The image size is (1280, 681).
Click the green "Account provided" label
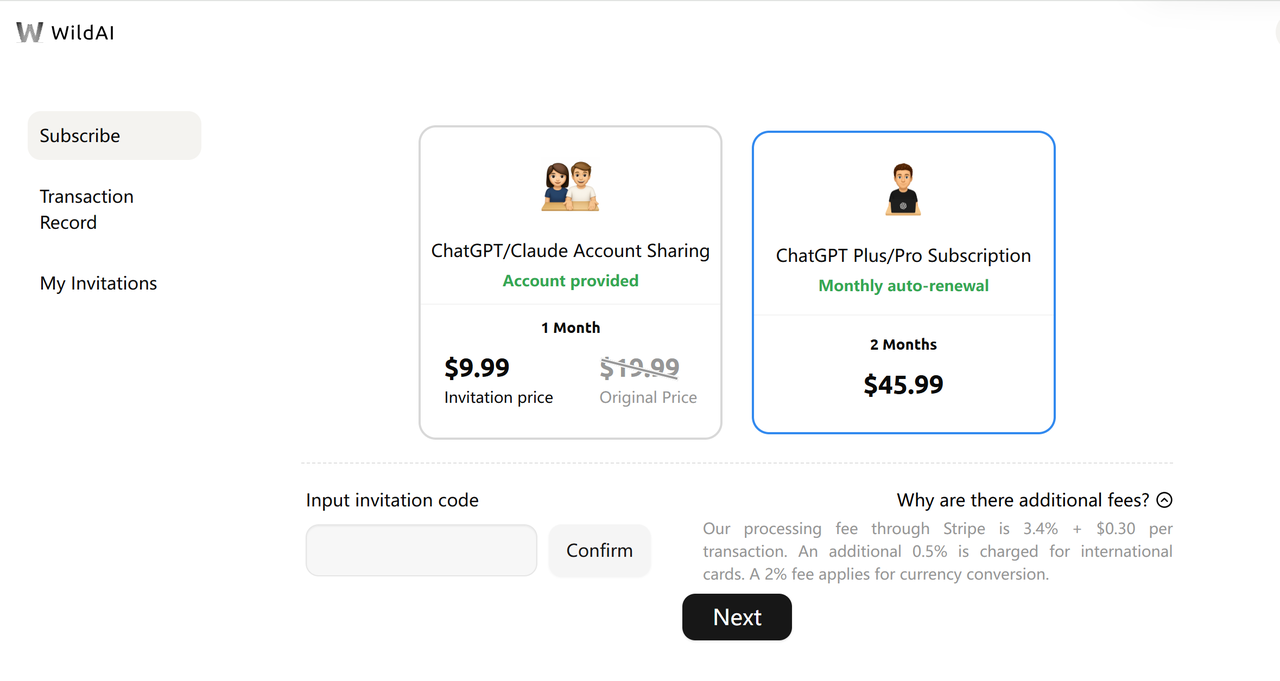(570, 281)
